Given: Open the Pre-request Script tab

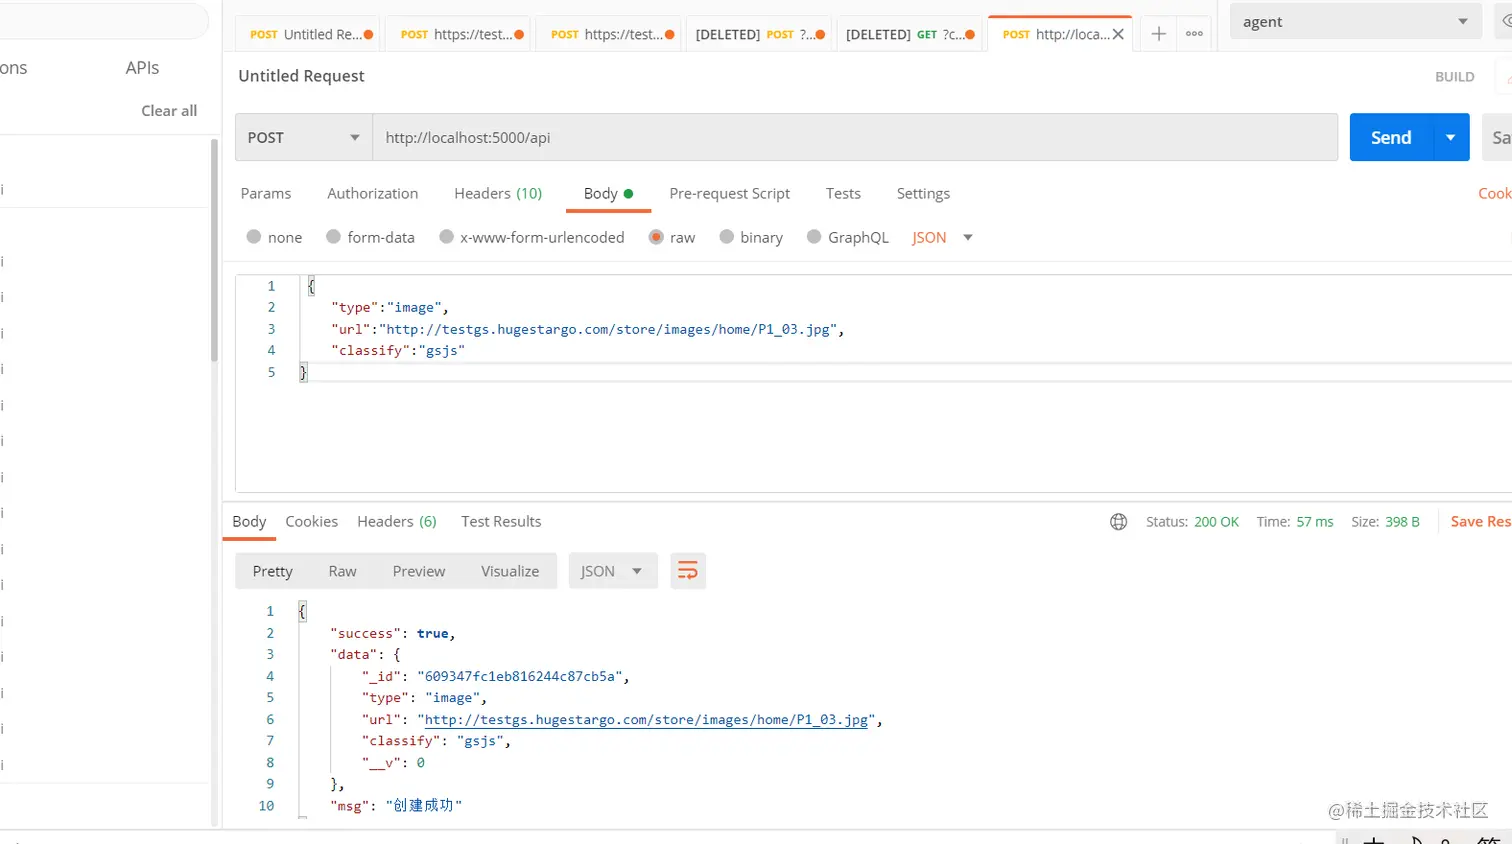Looking at the screenshot, I should [729, 193].
